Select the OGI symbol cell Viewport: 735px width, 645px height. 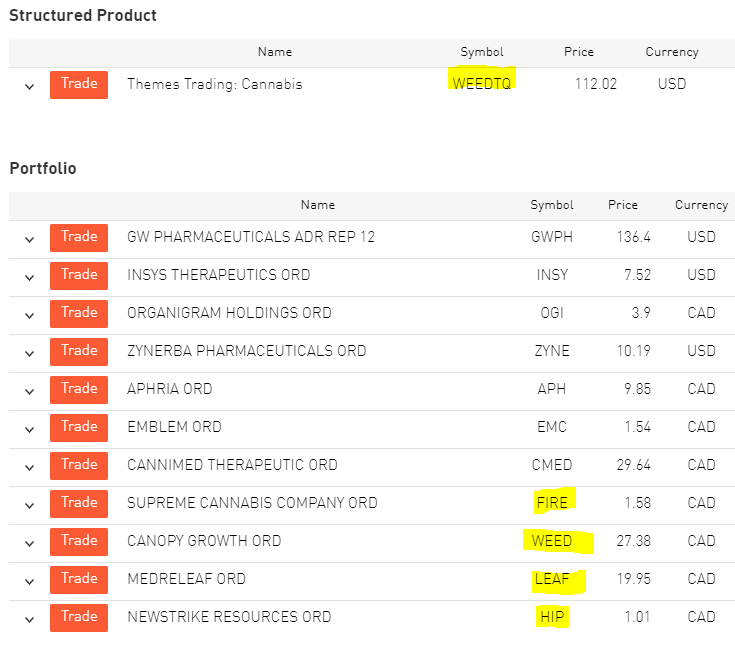(552, 313)
